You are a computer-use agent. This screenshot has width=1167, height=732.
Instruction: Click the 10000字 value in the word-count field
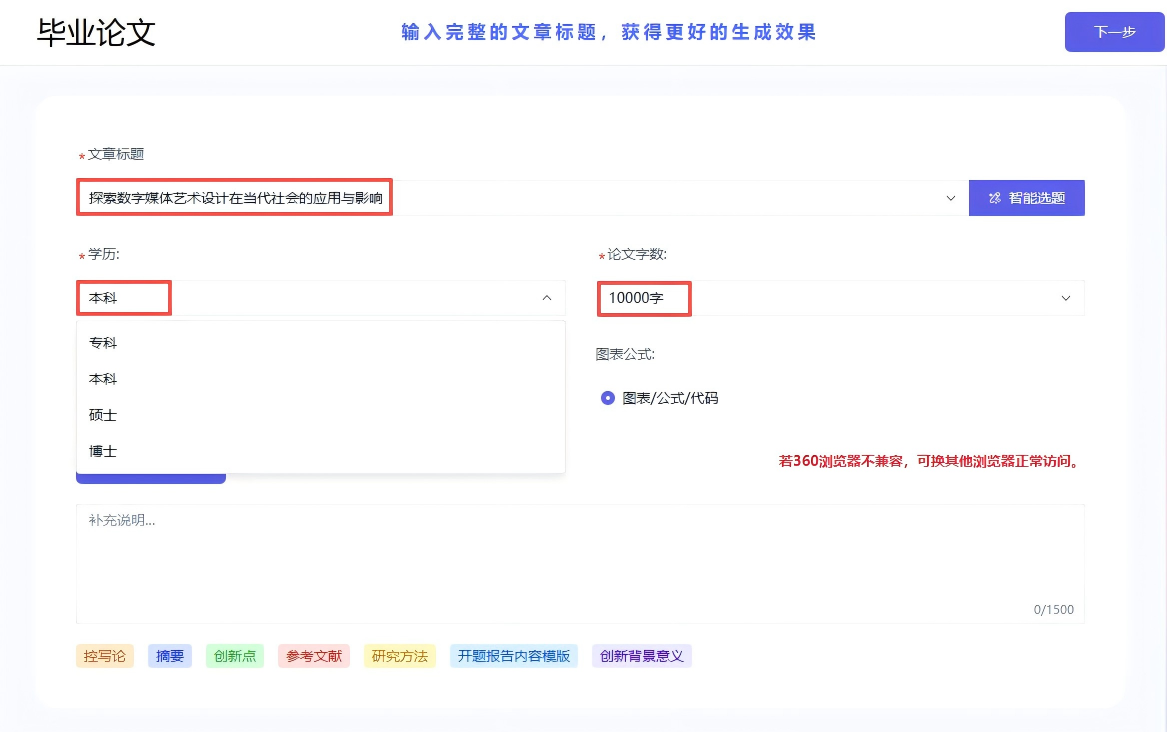click(x=636, y=298)
